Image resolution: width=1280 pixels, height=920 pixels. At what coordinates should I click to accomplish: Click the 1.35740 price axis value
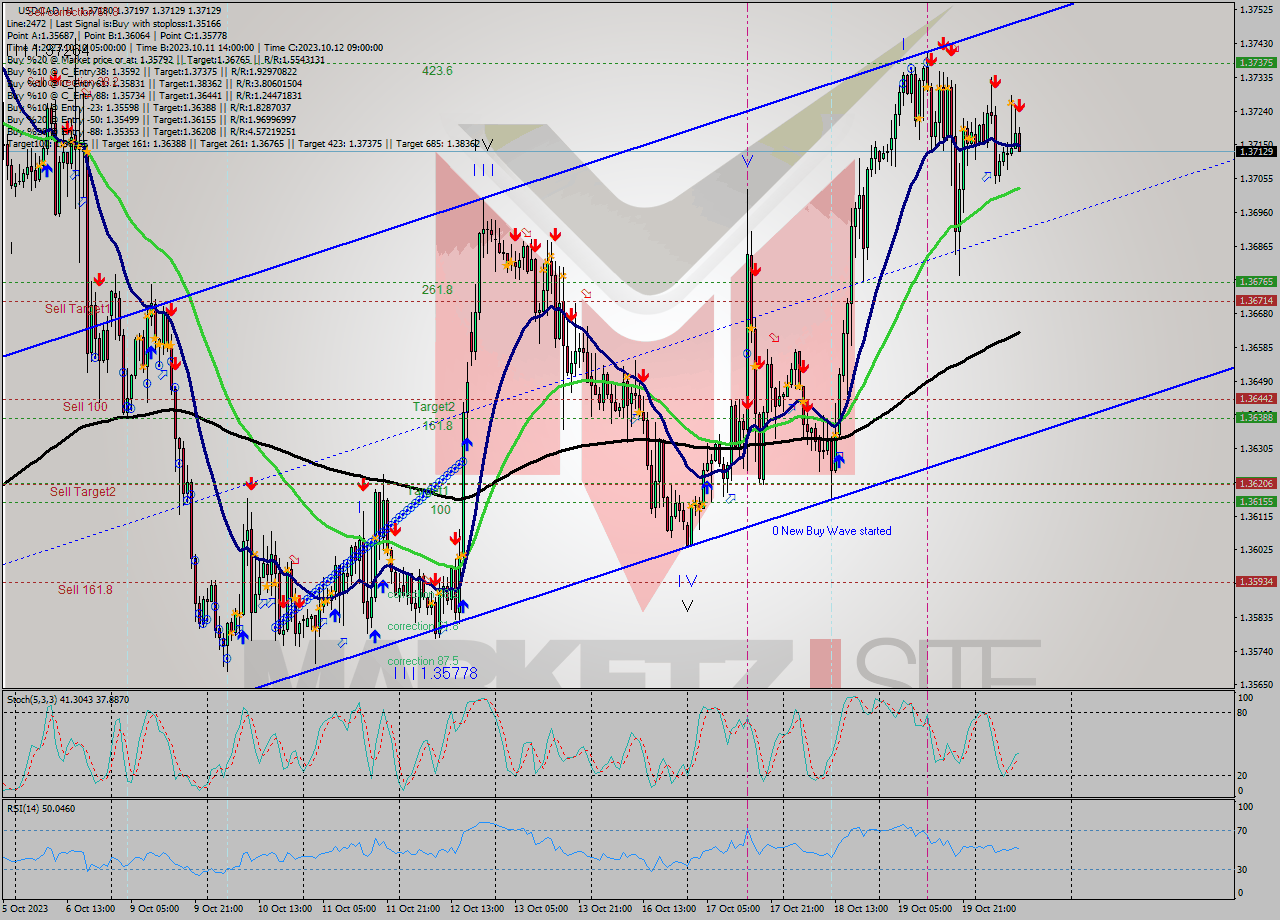coord(1256,651)
